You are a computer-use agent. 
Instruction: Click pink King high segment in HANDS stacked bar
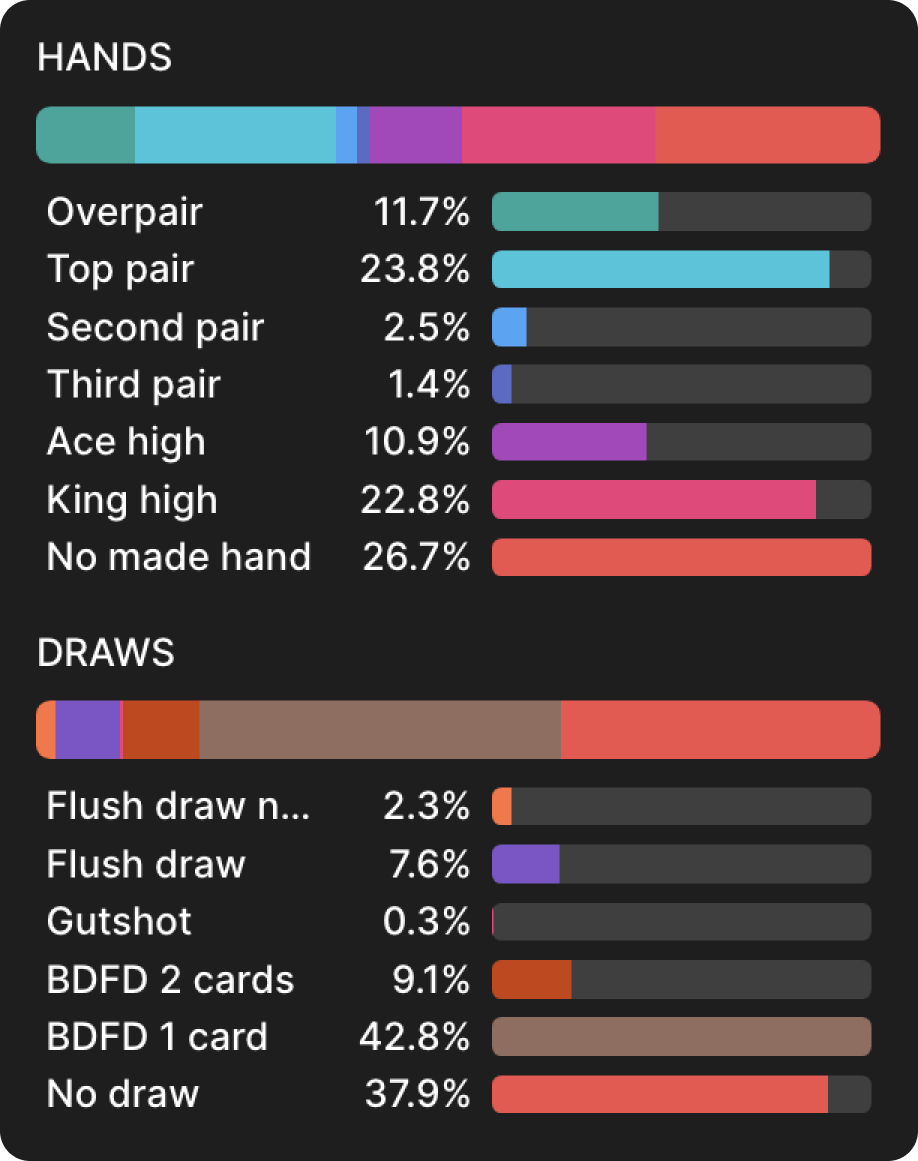tap(558, 135)
